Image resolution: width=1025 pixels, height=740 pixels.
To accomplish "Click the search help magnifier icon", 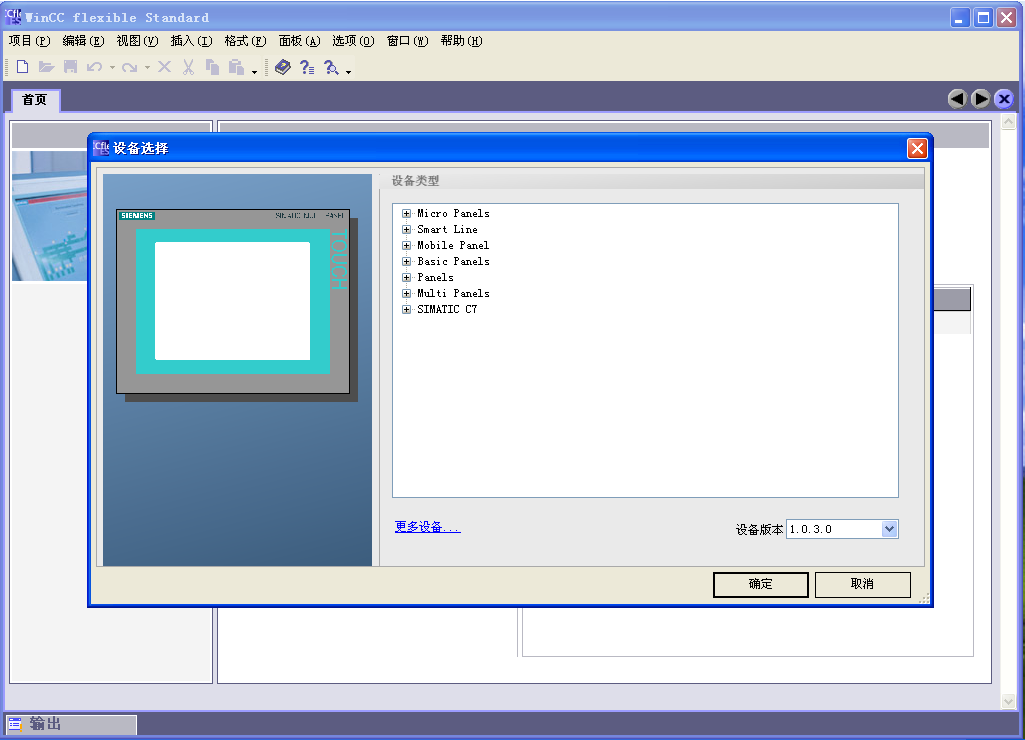I will coord(331,67).
